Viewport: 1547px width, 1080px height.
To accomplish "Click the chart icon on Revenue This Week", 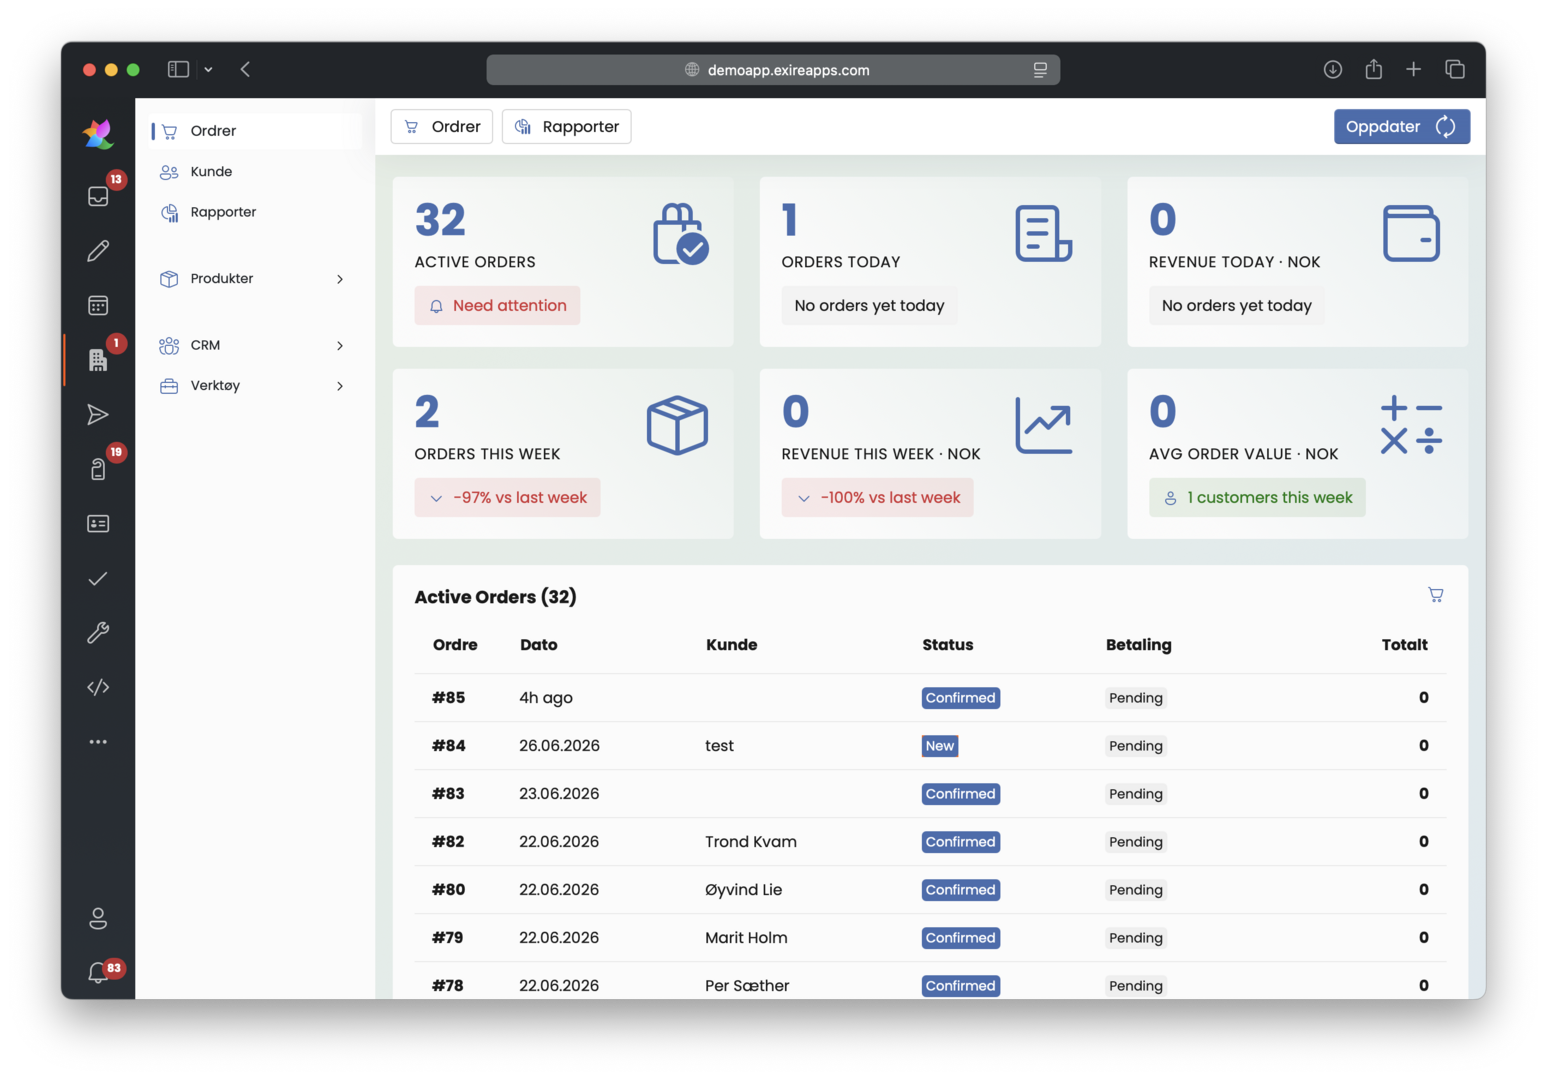I will pos(1044,425).
